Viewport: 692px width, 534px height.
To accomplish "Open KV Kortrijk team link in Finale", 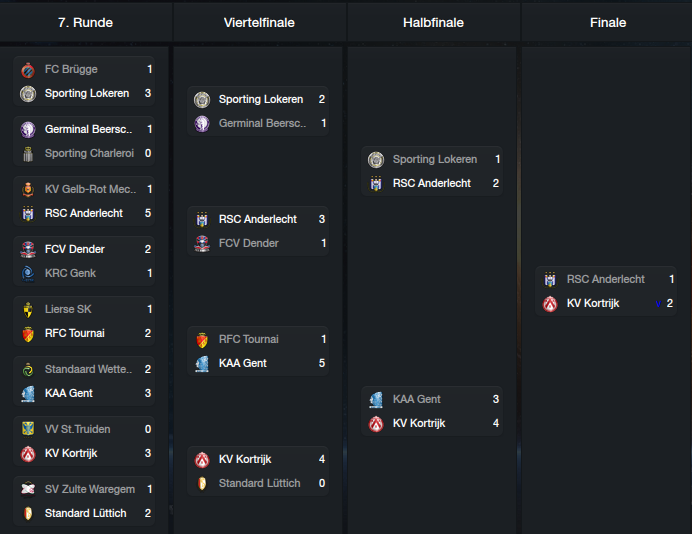I will click(593, 304).
